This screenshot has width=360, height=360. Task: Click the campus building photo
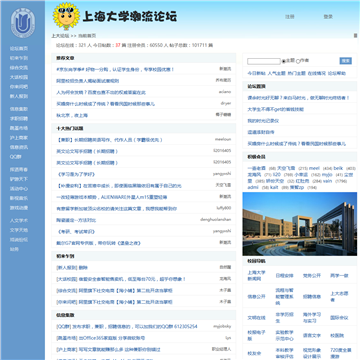pyautogui.click(x=300, y=224)
